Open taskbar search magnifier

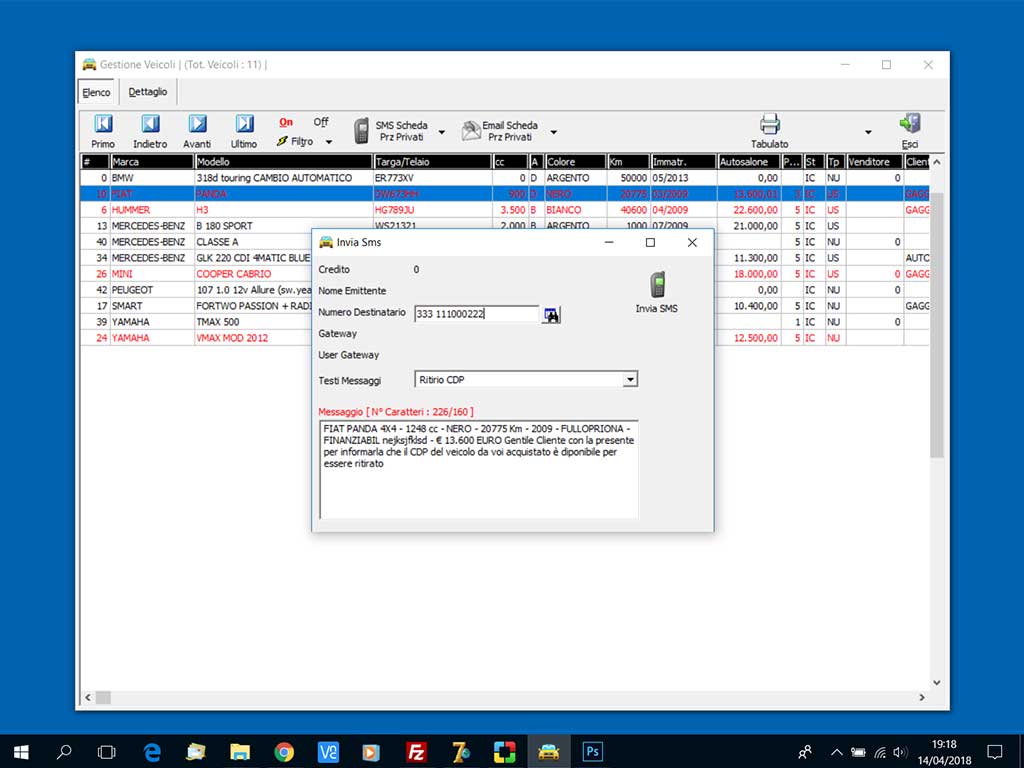point(63,752)
